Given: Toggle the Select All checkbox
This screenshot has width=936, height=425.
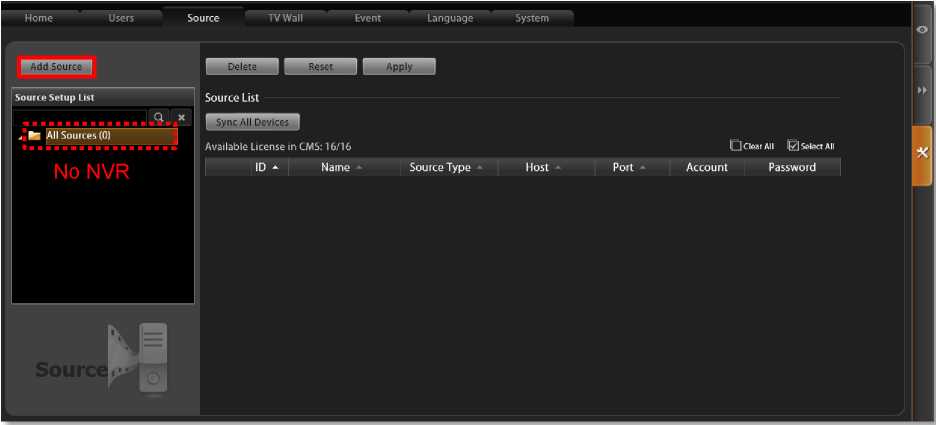Looking at the screenshot, I should pos(793,146).
